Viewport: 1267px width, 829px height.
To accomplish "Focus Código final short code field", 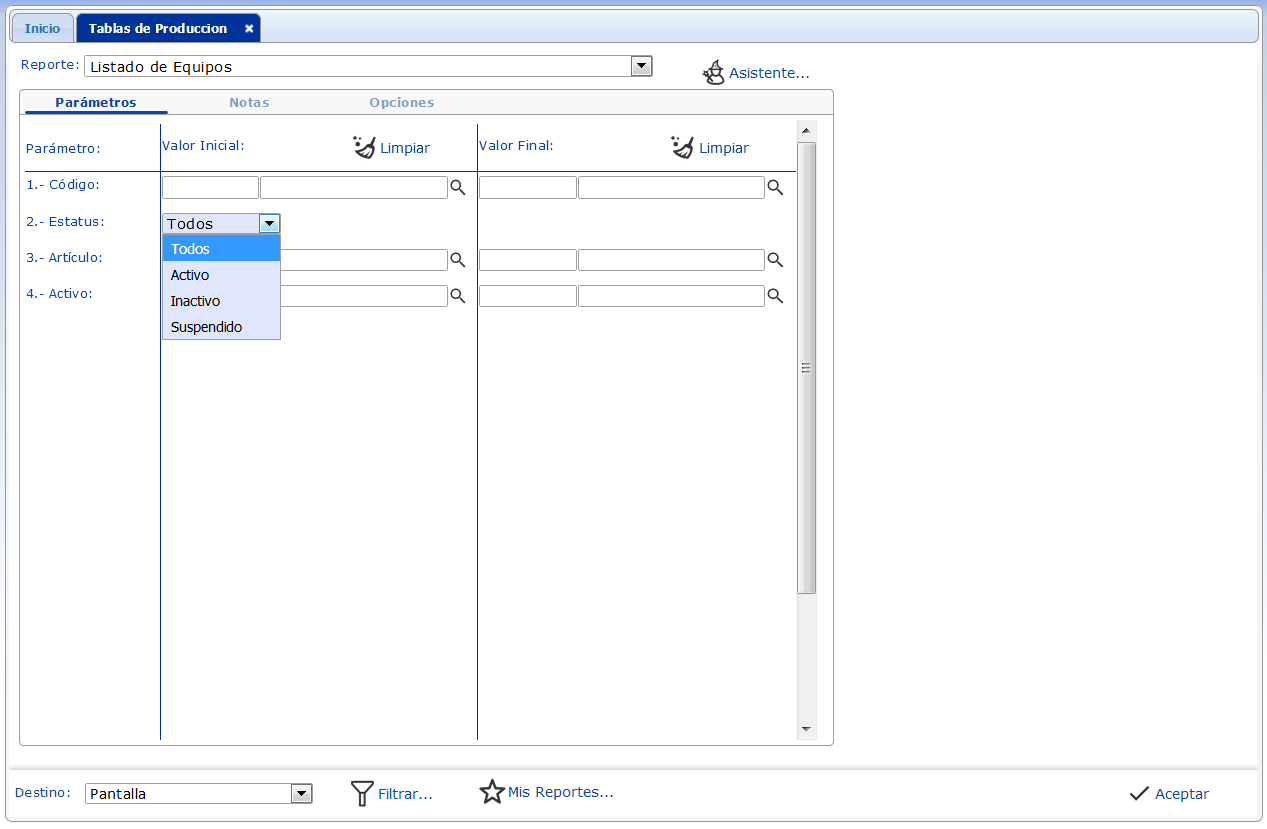I will pyautogui.click(x=528, y=187).
